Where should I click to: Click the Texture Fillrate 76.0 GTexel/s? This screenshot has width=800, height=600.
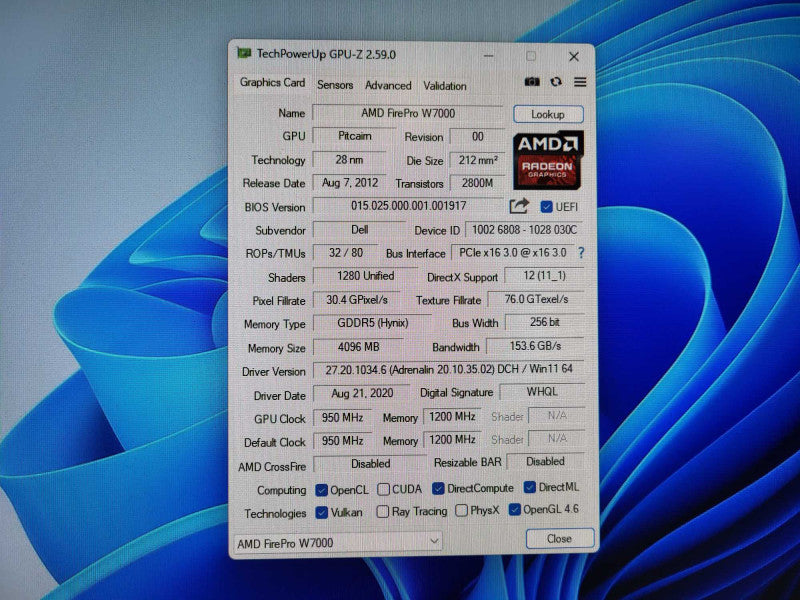click(x=536, y=299)
